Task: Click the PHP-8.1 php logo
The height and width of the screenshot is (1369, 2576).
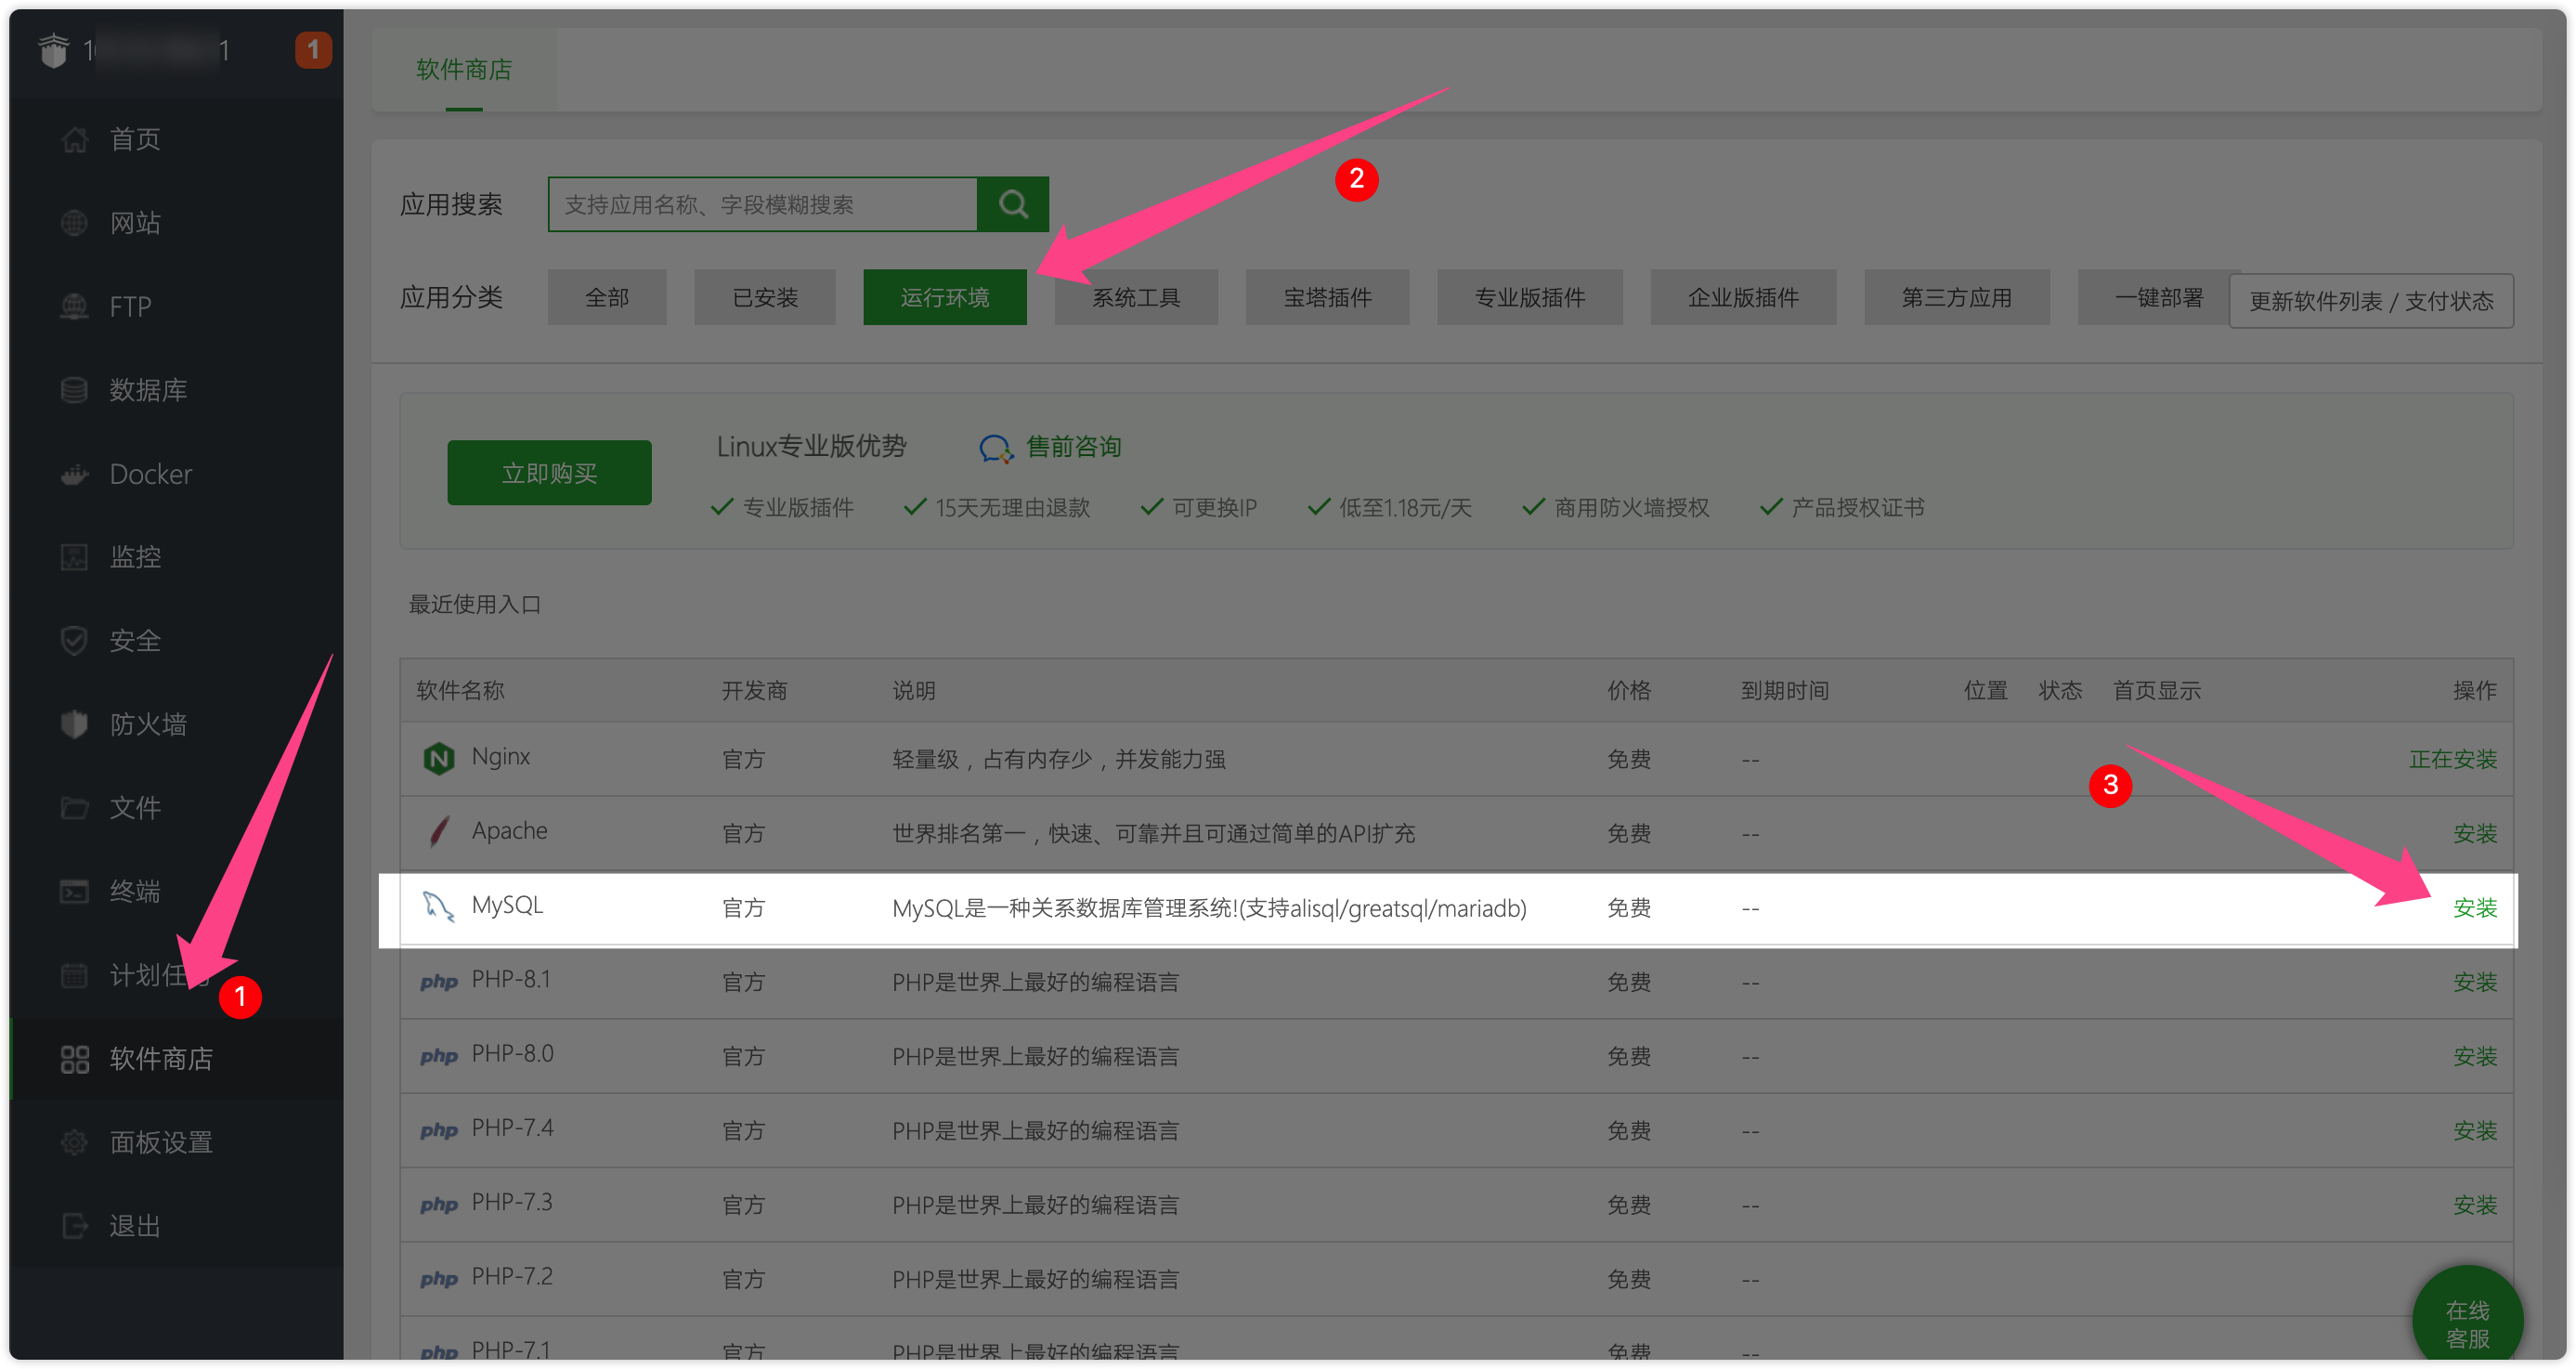Action: tap(439, 982)
